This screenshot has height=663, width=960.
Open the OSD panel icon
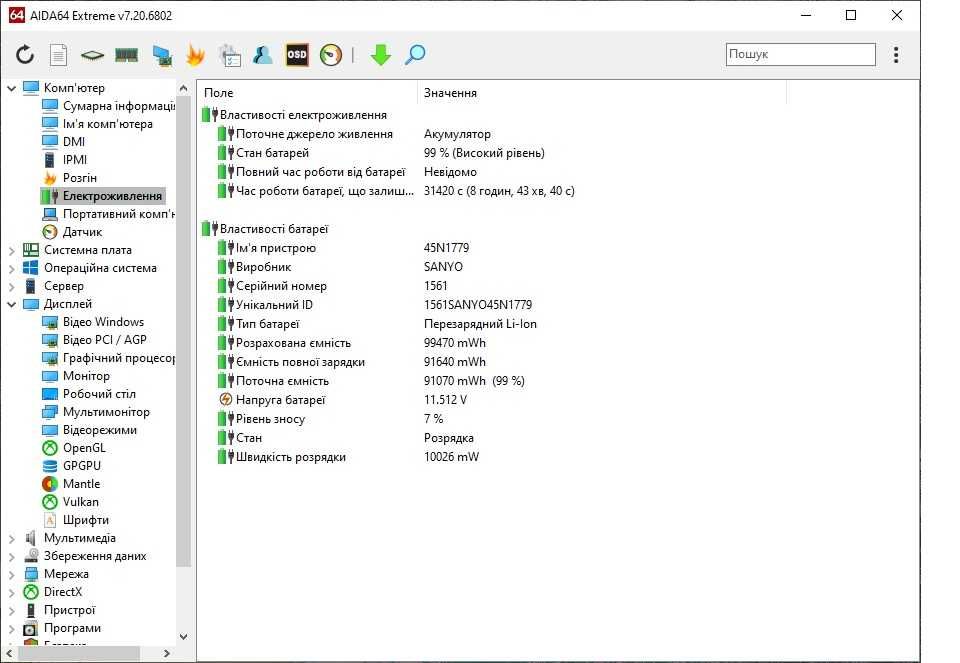[297, 55]
